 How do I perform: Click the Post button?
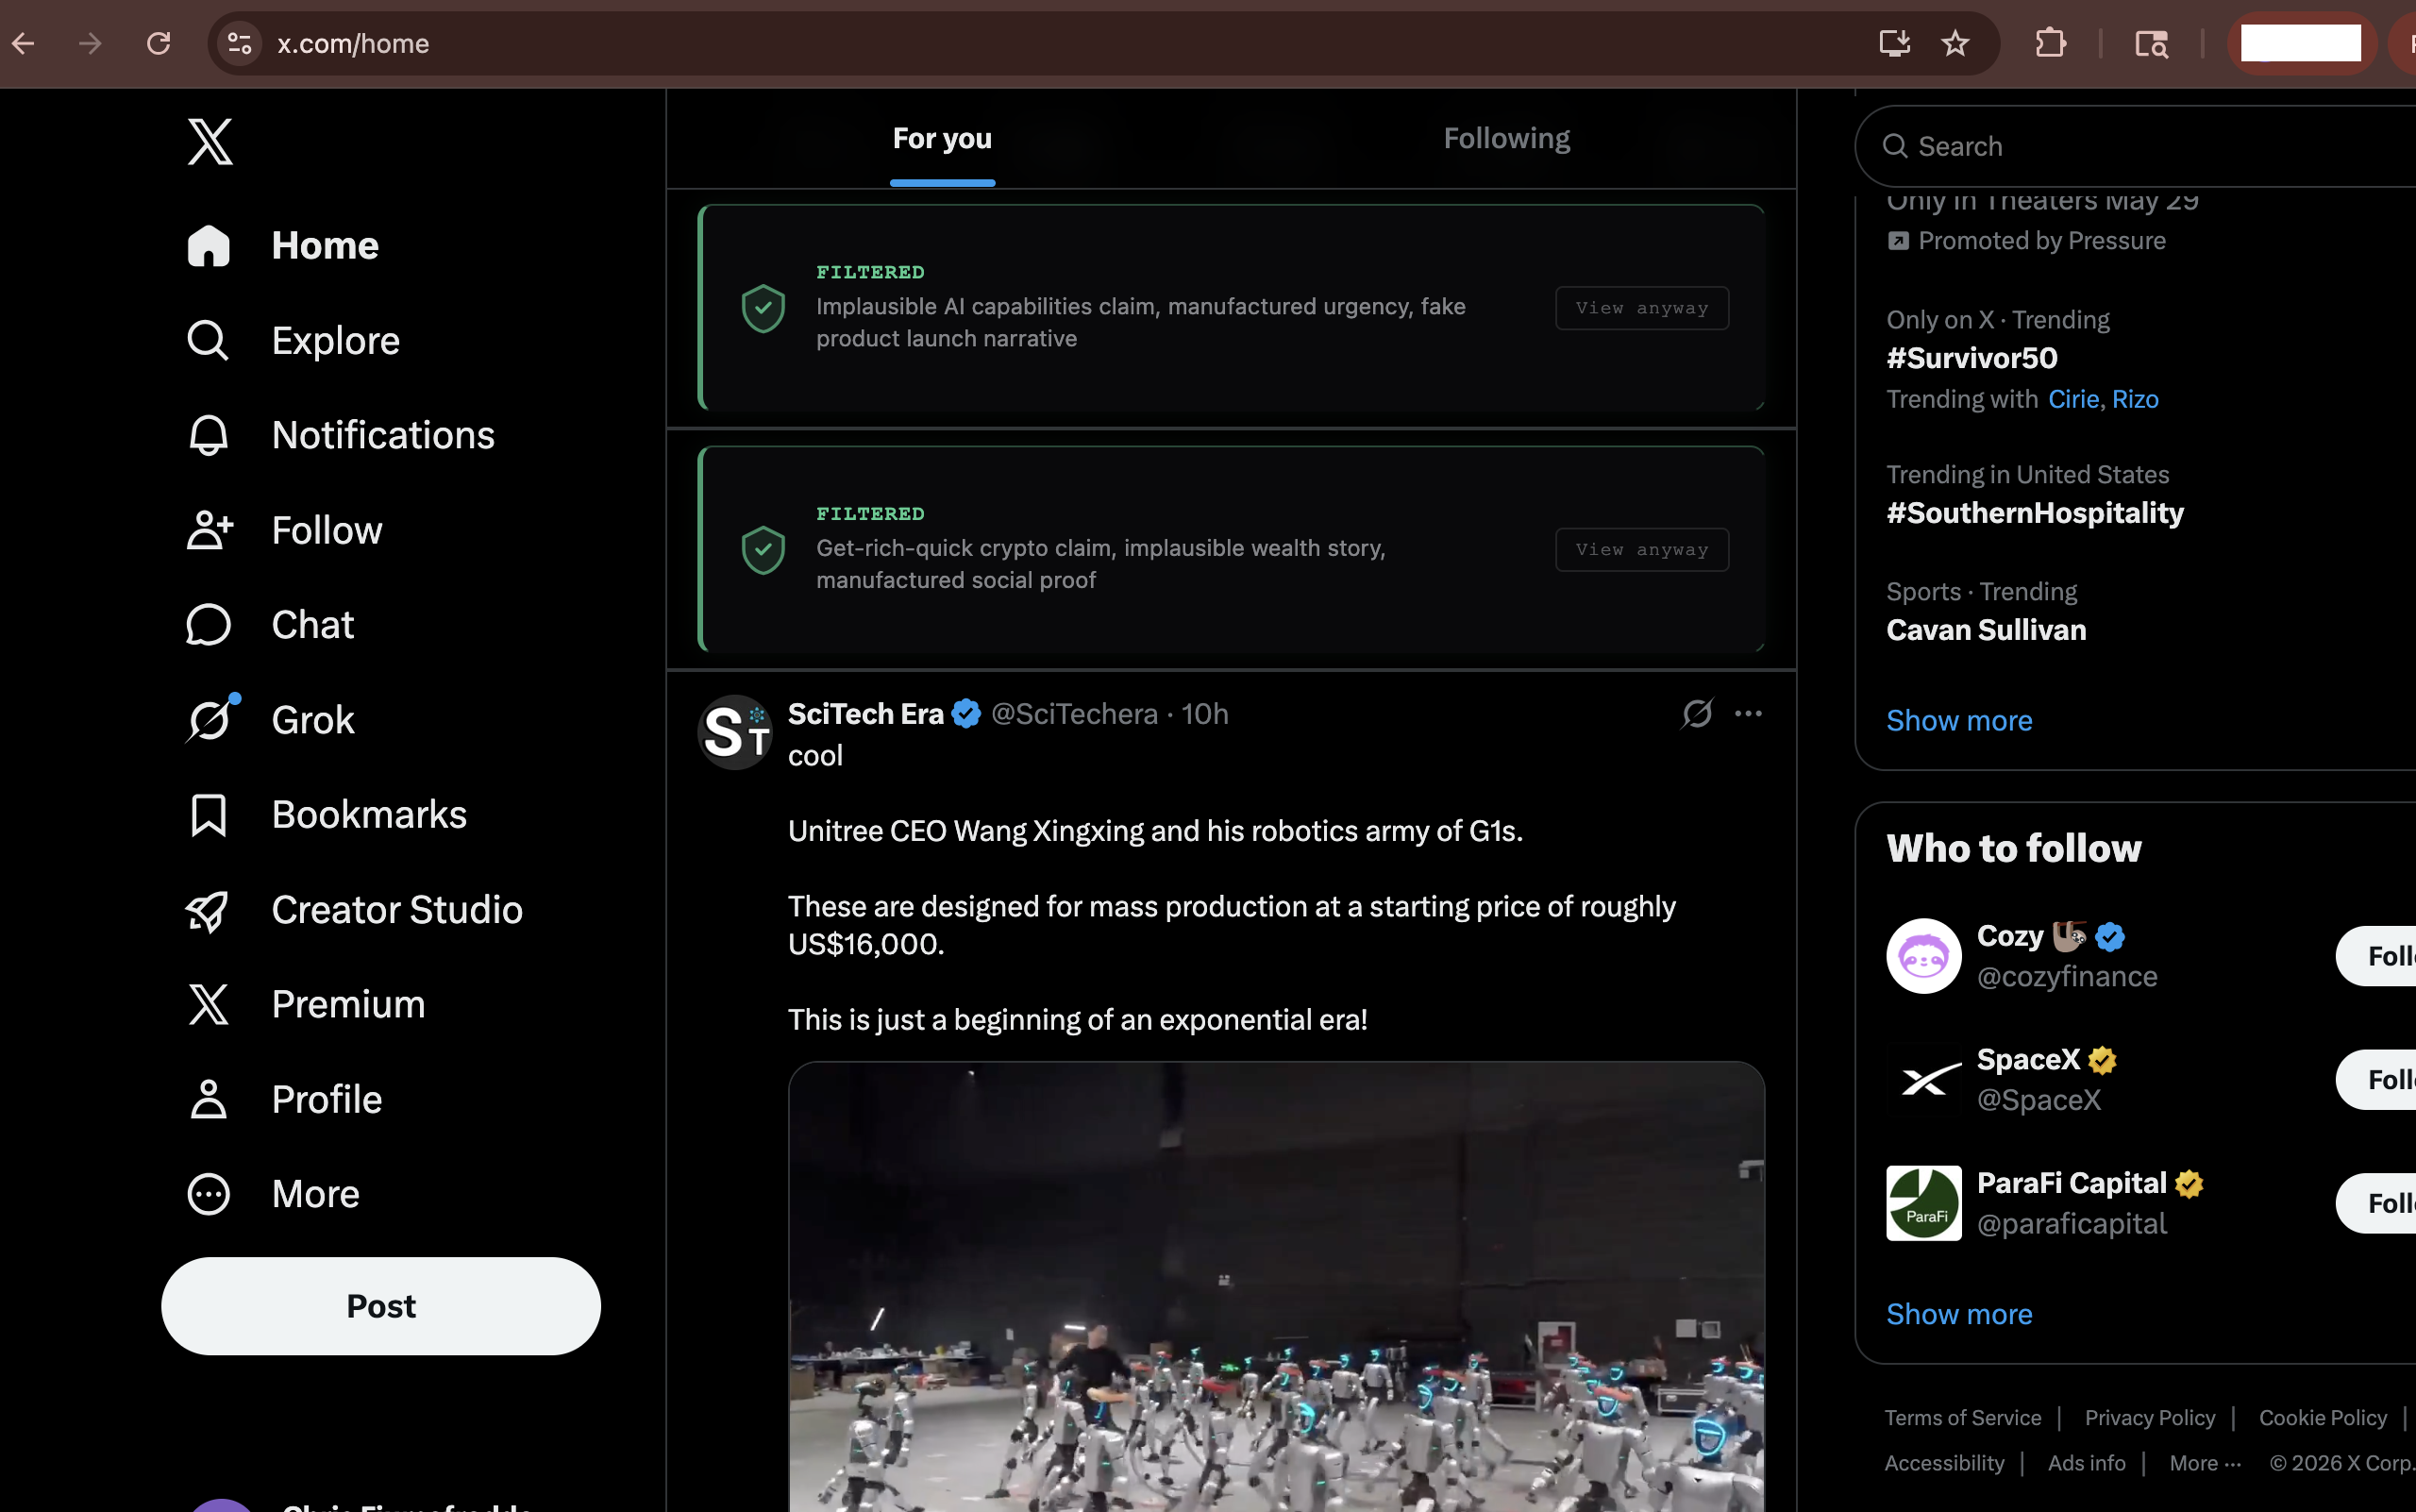pos(381,1306)
